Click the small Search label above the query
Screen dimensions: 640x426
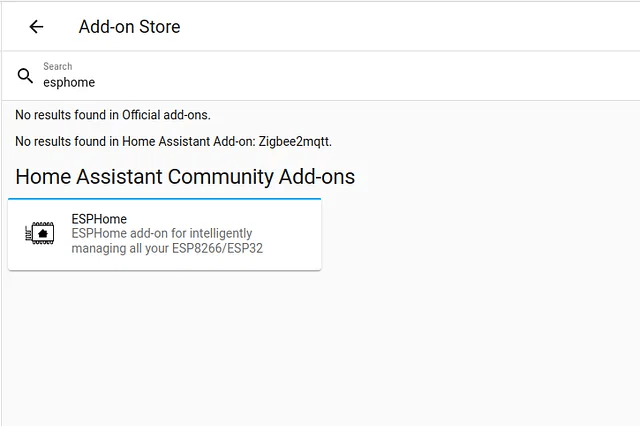58,67
